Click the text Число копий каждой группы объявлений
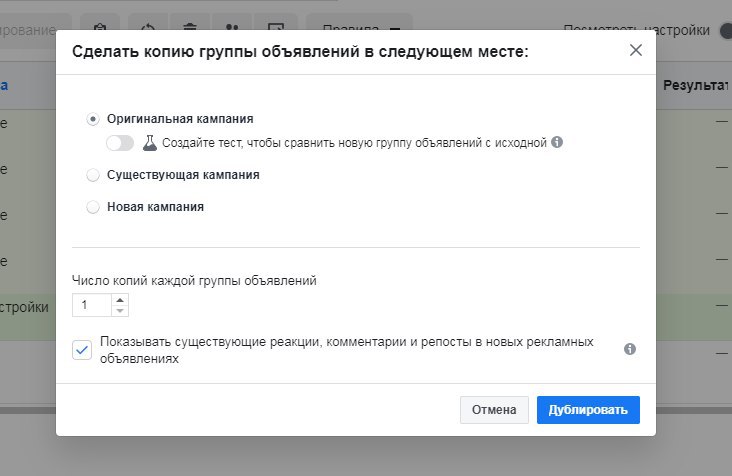The image size is (732, 476). tap(194, 280)
